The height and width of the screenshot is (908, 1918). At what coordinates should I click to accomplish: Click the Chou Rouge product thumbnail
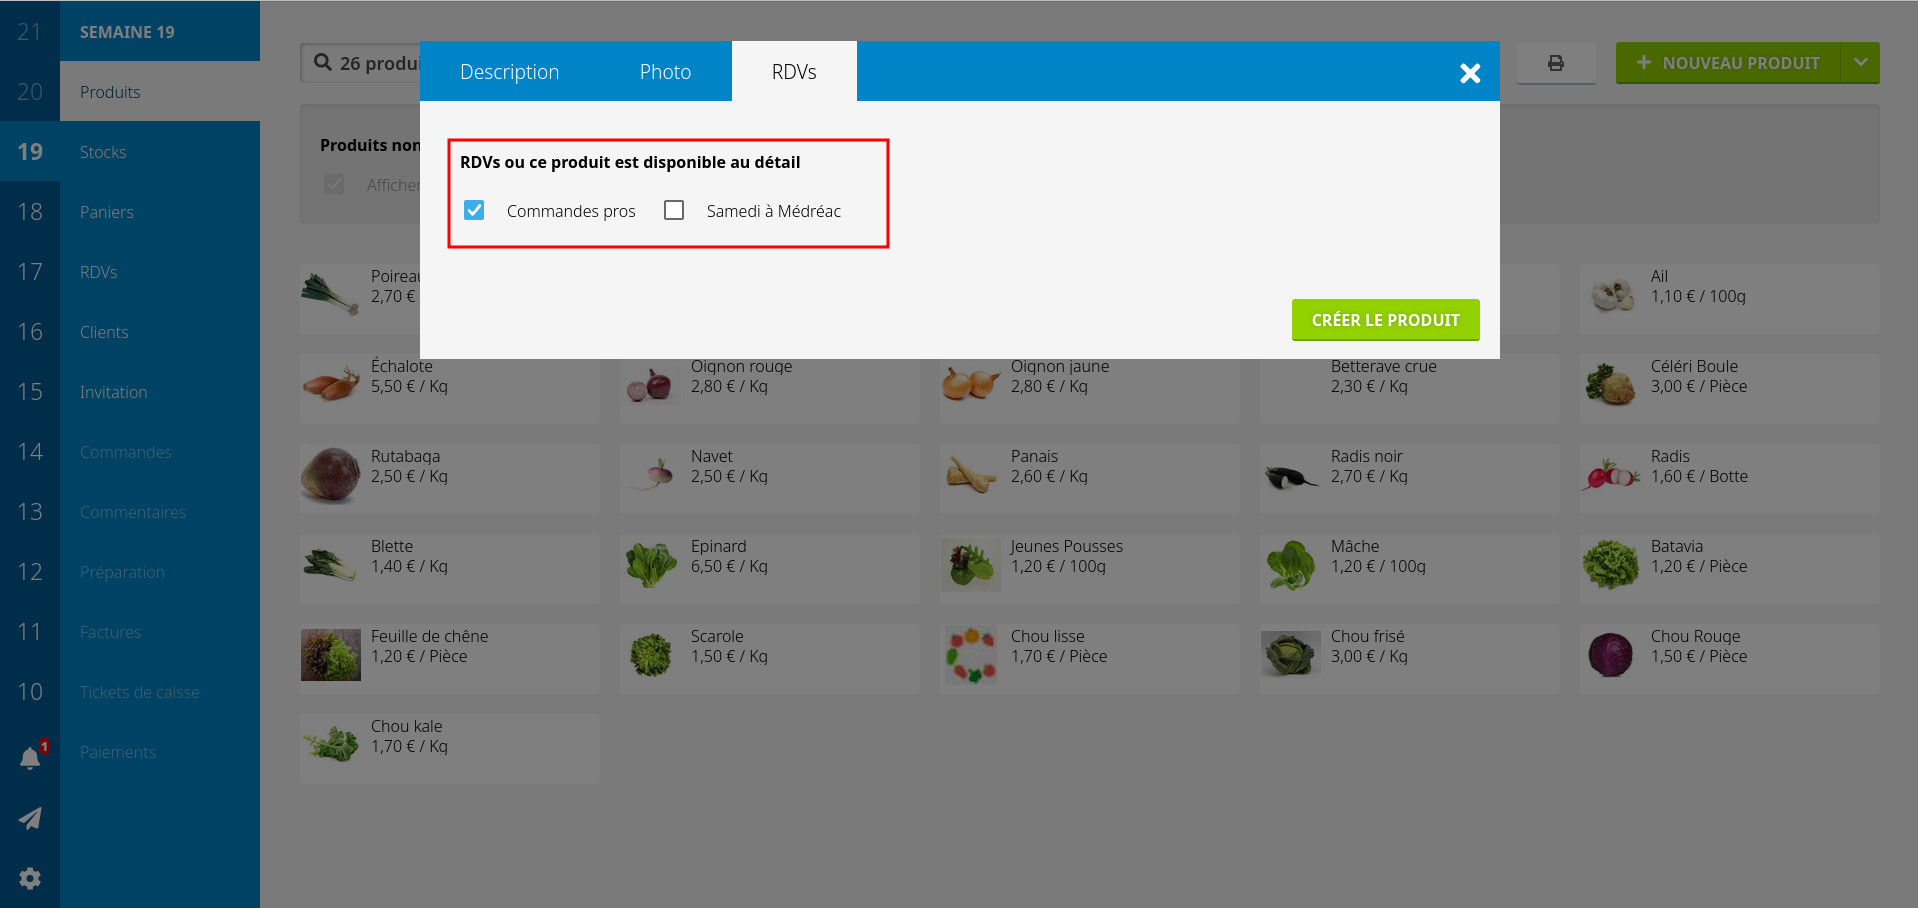click(1610, 655)
